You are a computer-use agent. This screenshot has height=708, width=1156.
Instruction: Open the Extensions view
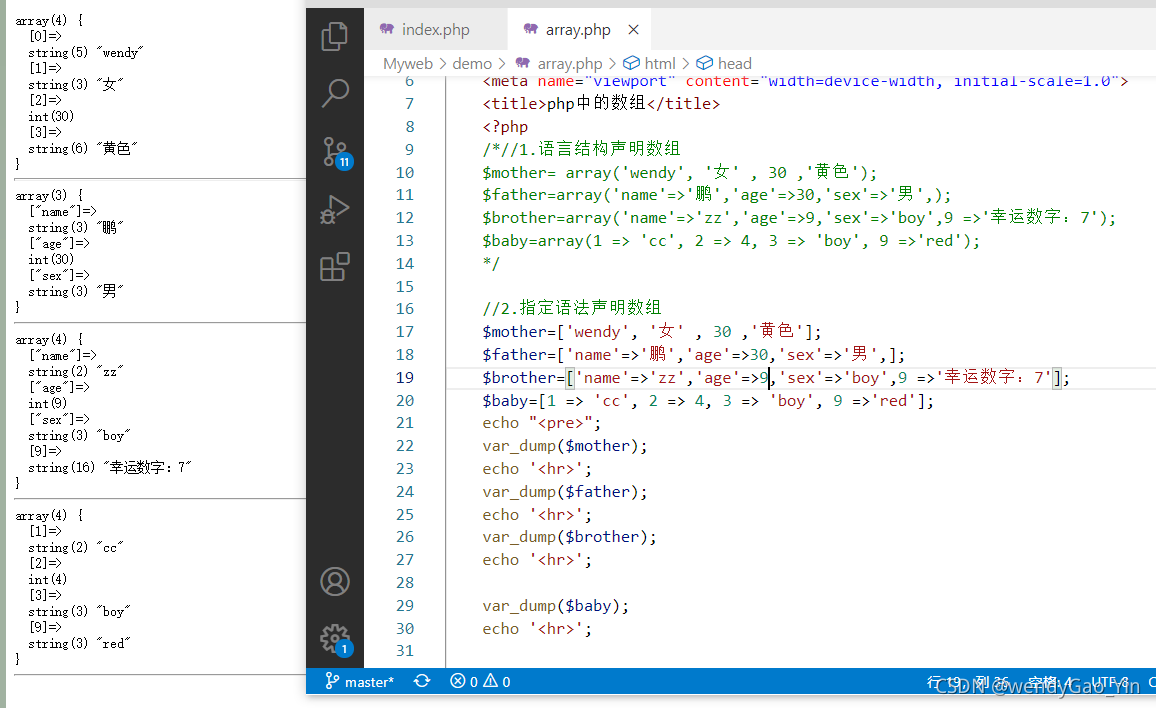tap(335, 267)
